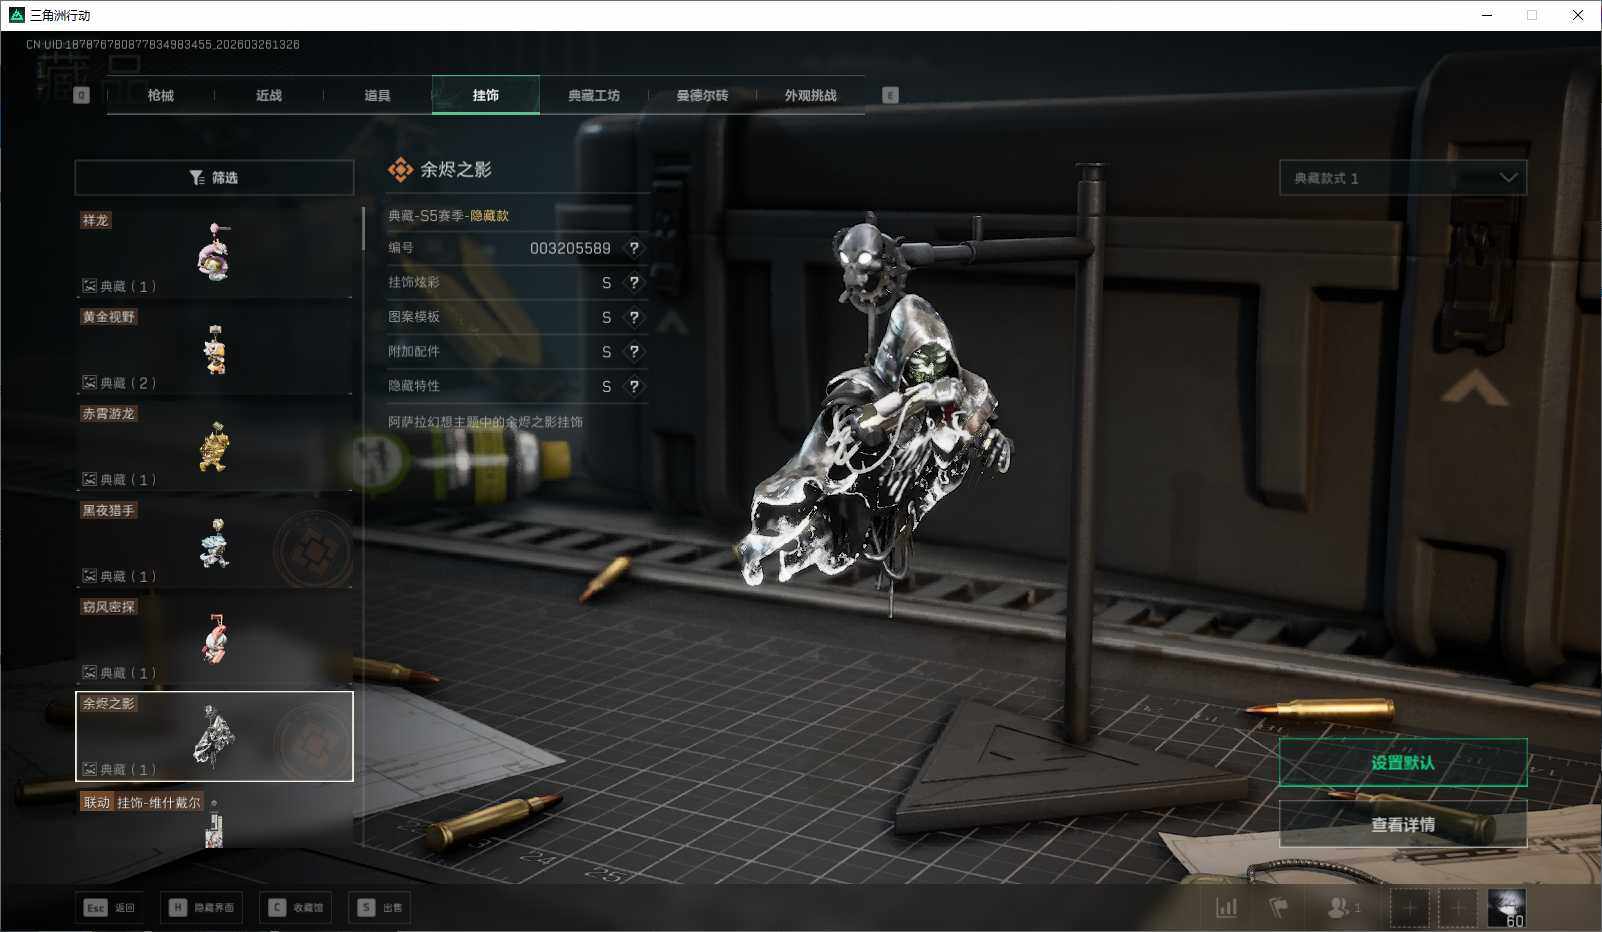Click the charm list scrollbar
1602x932 pixels.
coord(362,229)
